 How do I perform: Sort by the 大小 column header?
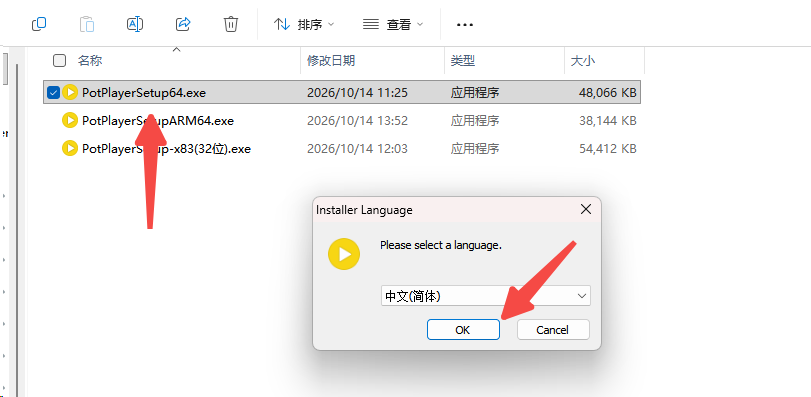[x=583, y=60]
